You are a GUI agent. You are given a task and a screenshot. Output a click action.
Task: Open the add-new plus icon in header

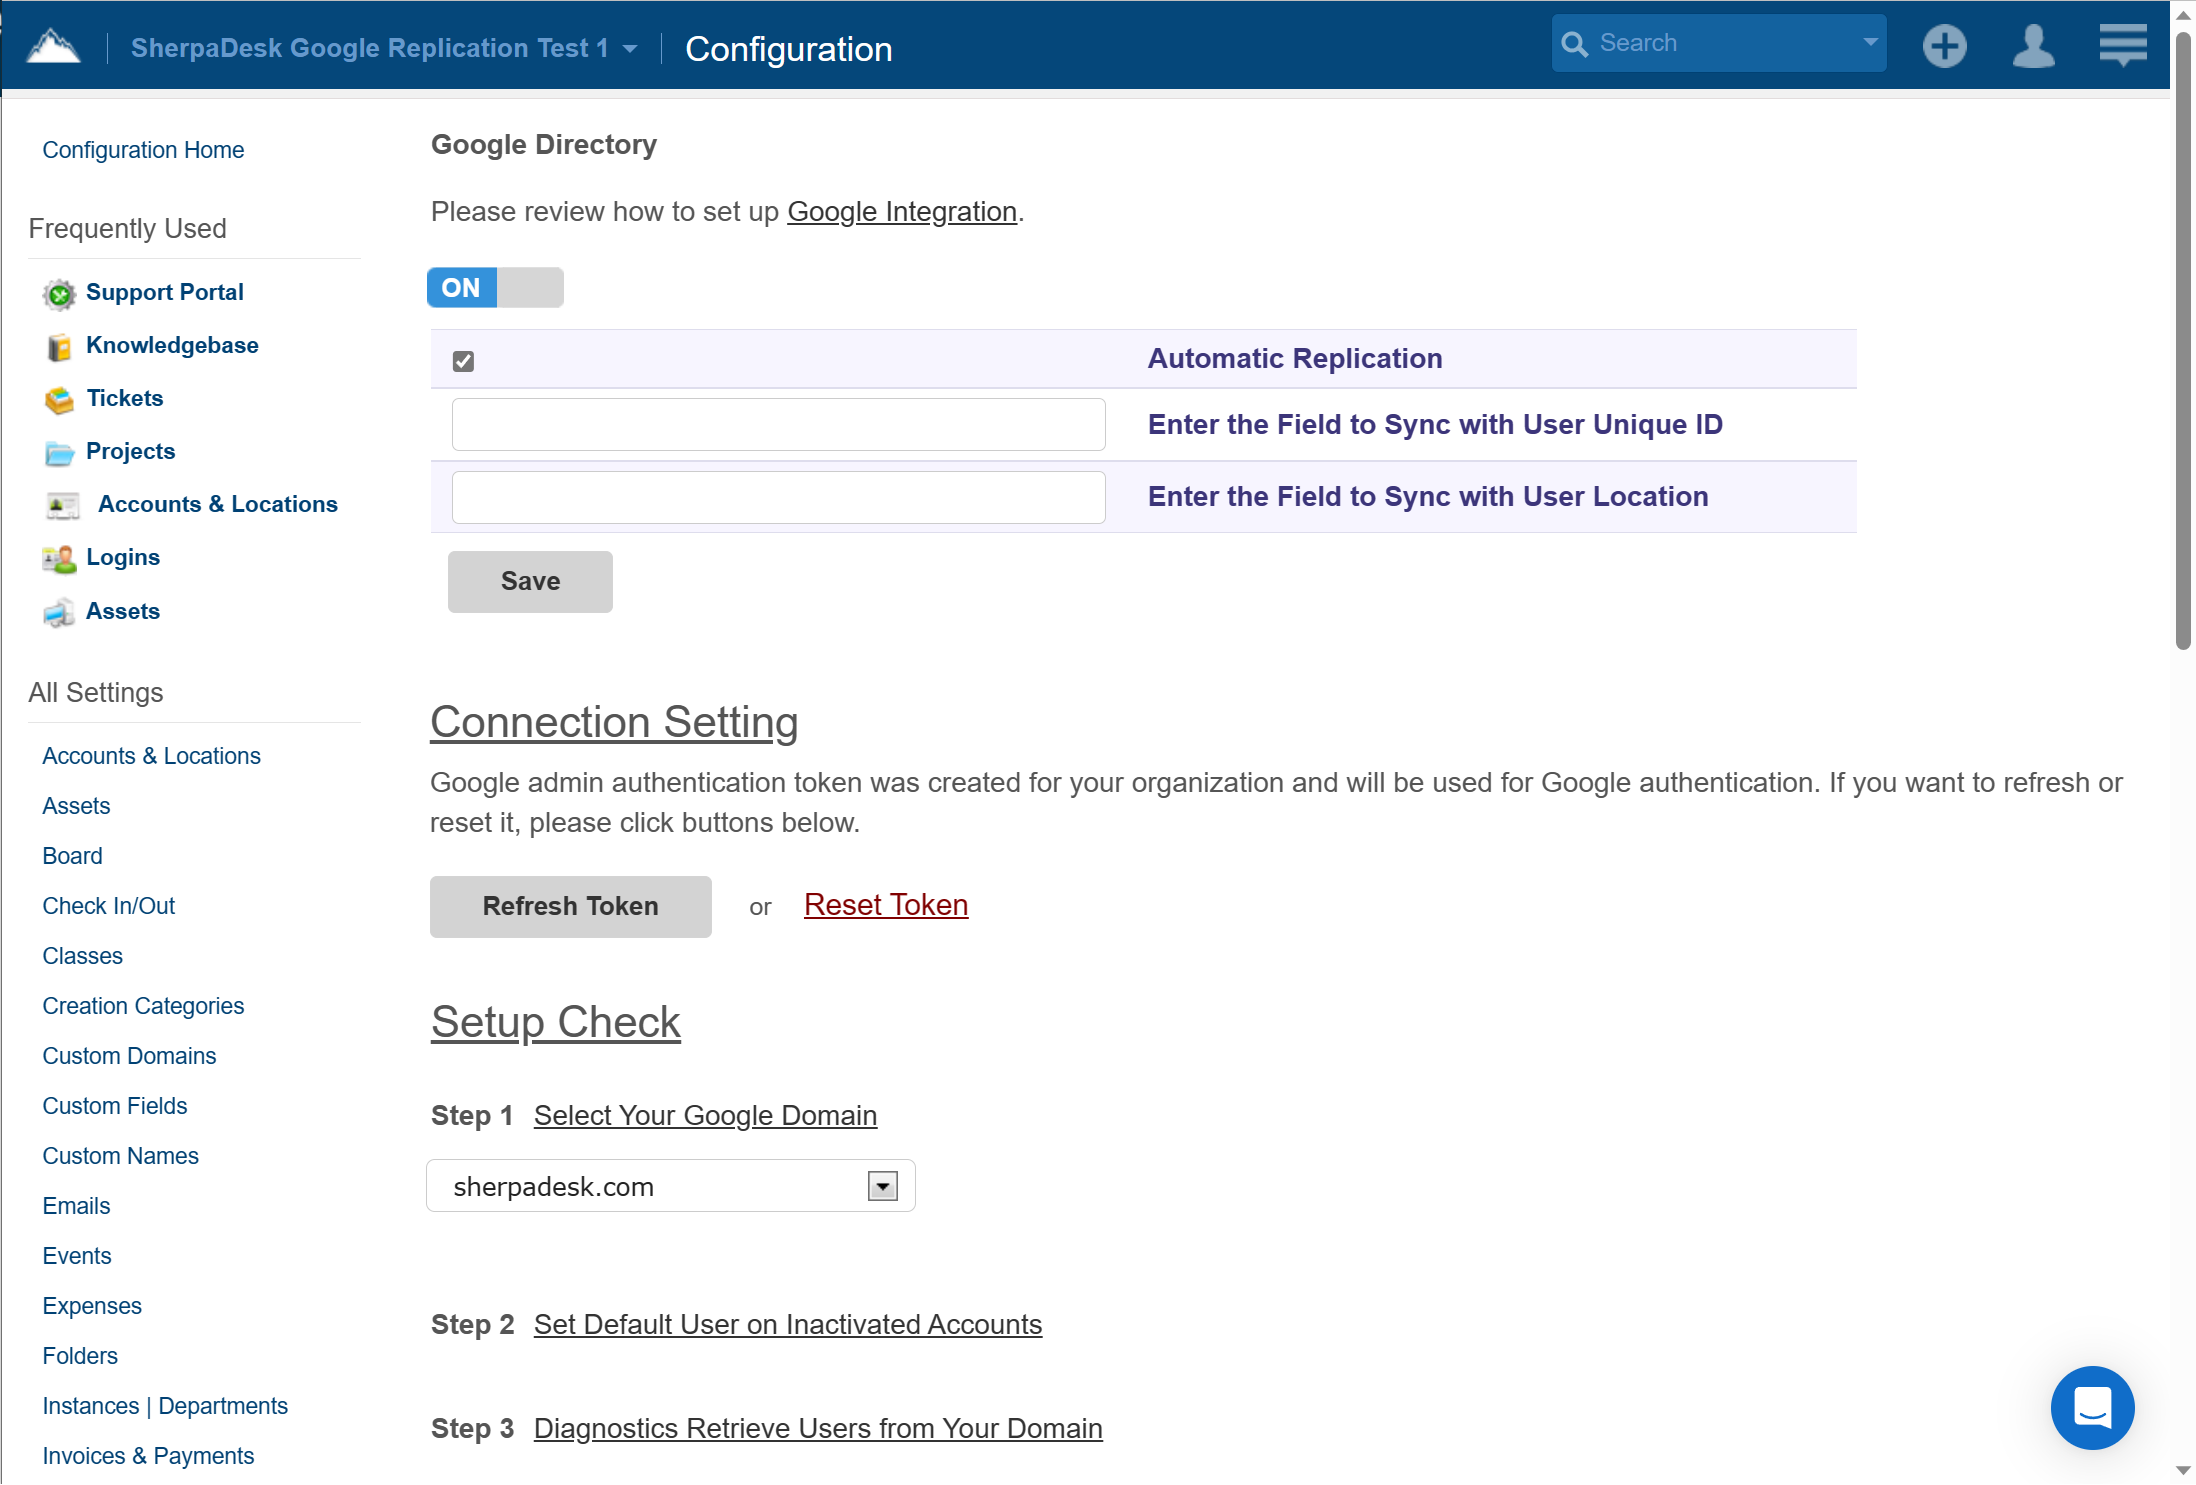[x=1944, y=45]
